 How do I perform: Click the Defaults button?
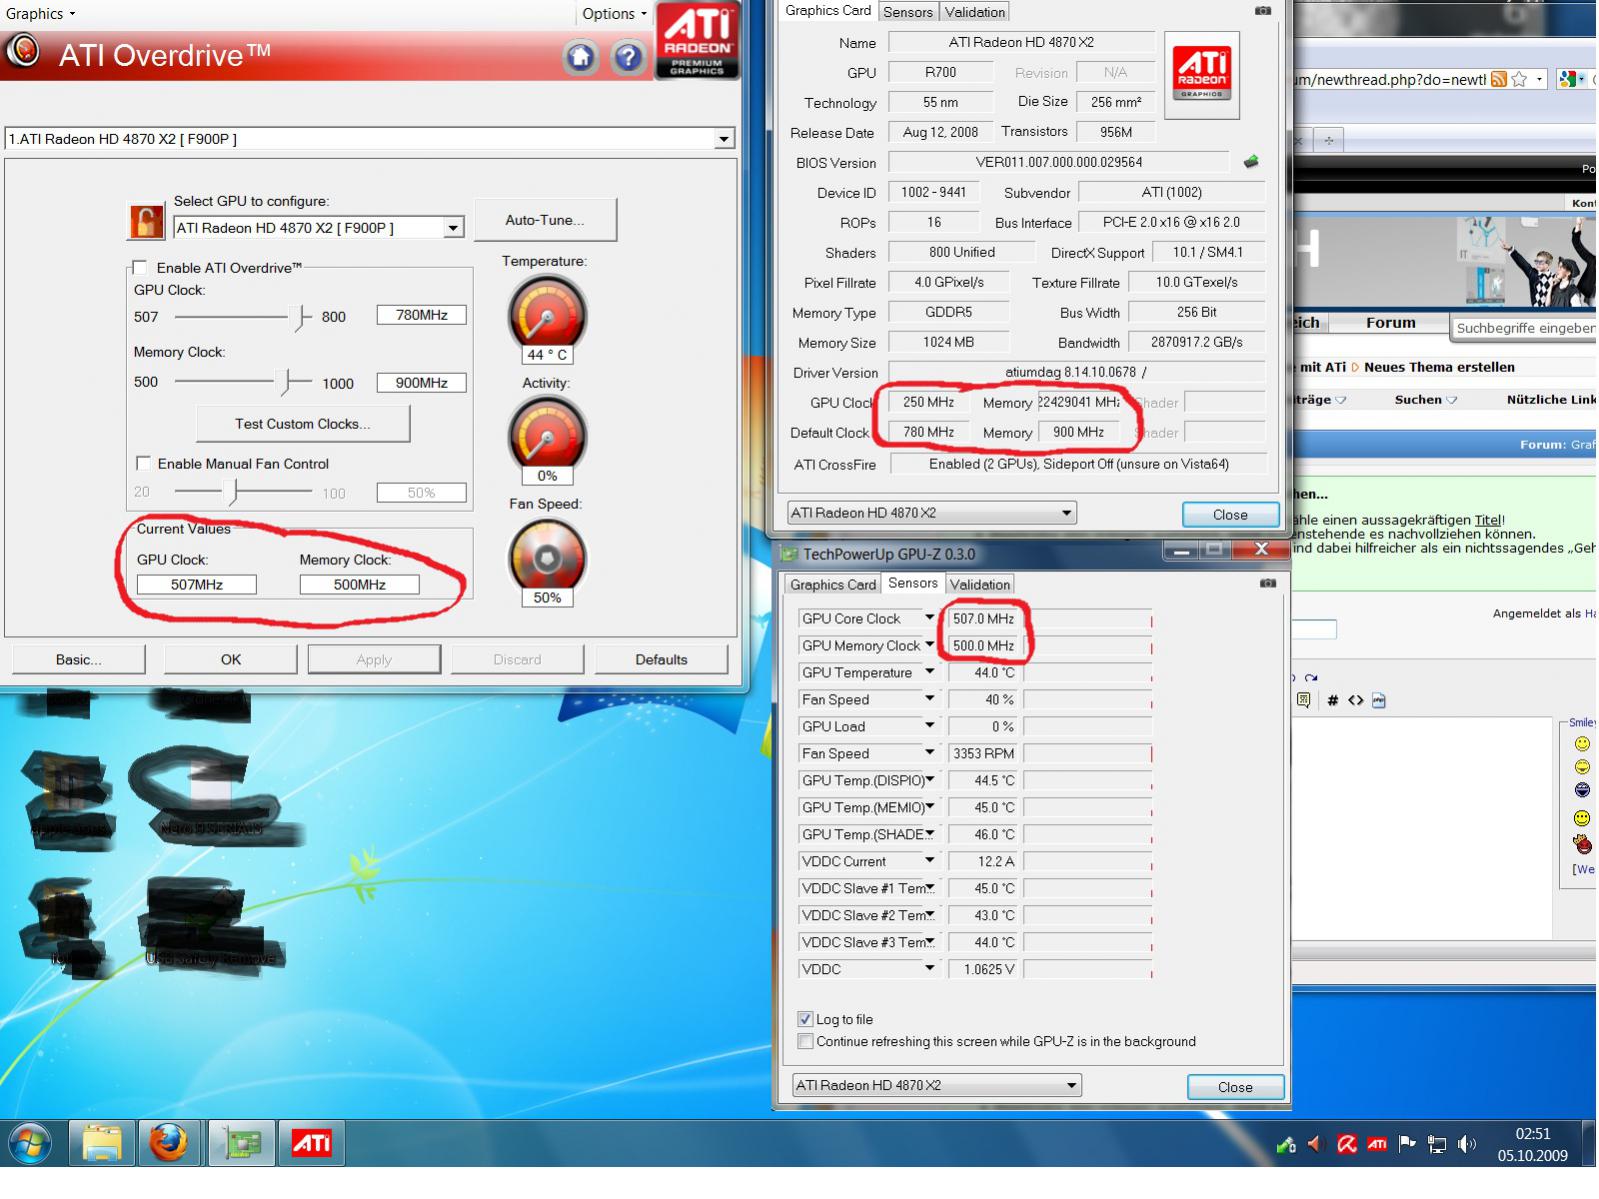coord(661,659)
